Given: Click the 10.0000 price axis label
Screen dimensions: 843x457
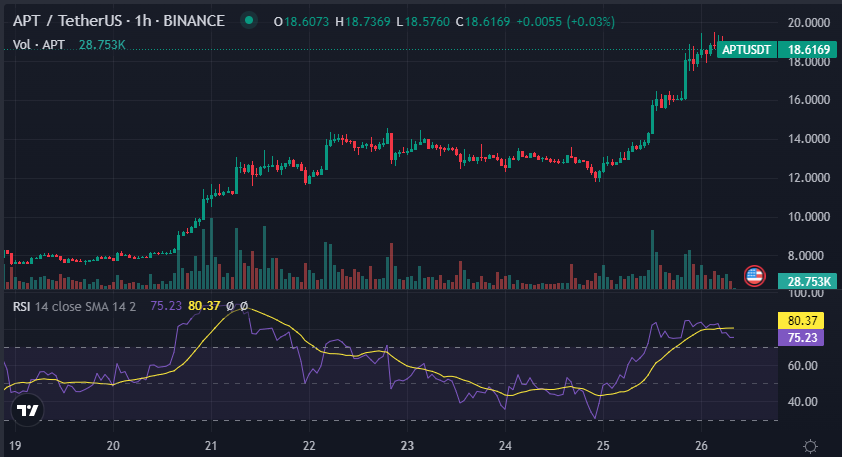Looking at the screenshot, I should [809, 217].
